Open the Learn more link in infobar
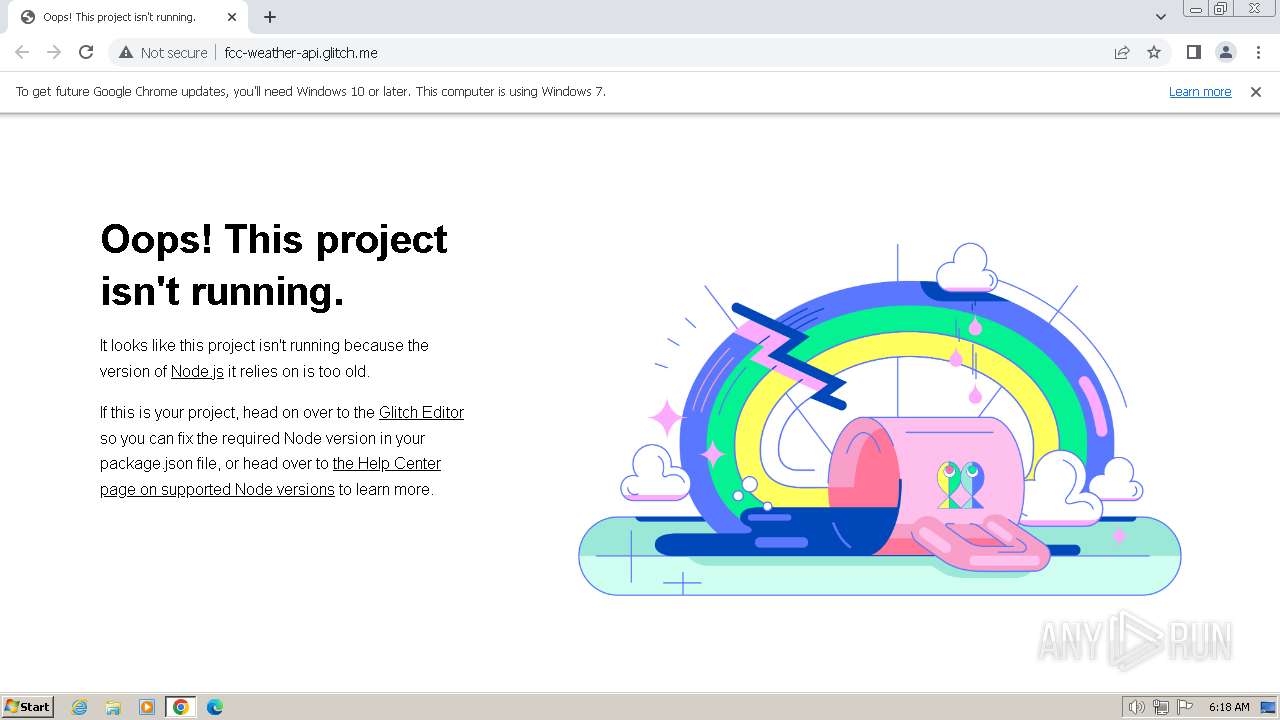Screen dimensions: 1280x720 [1200, 91]
